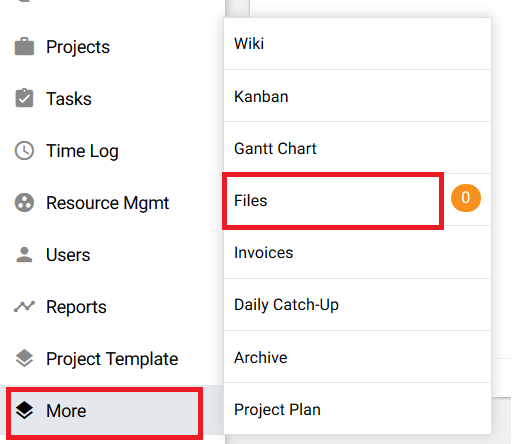Screen dimensions: 524x444
Task: Expand the More sidebar item
Action: click(x=104, y=413)
